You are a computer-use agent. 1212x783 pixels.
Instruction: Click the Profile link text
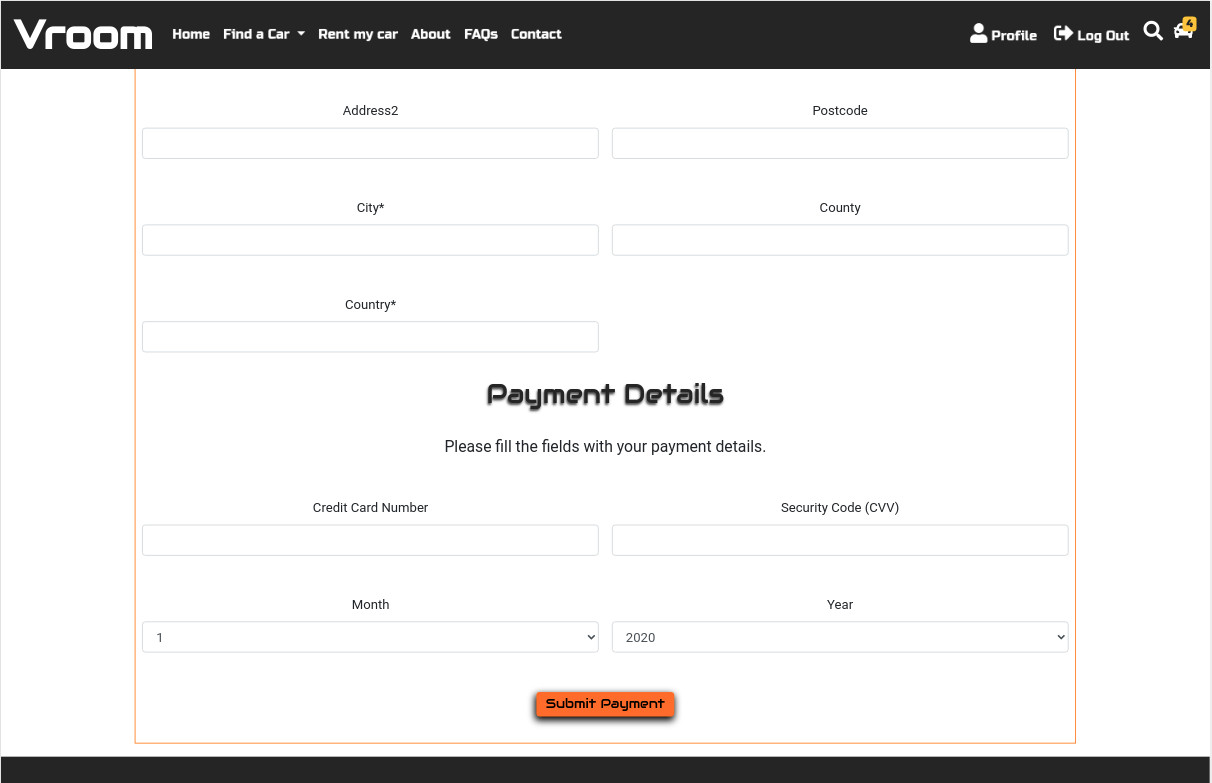pyautogui.click(x=1012, y=35)
